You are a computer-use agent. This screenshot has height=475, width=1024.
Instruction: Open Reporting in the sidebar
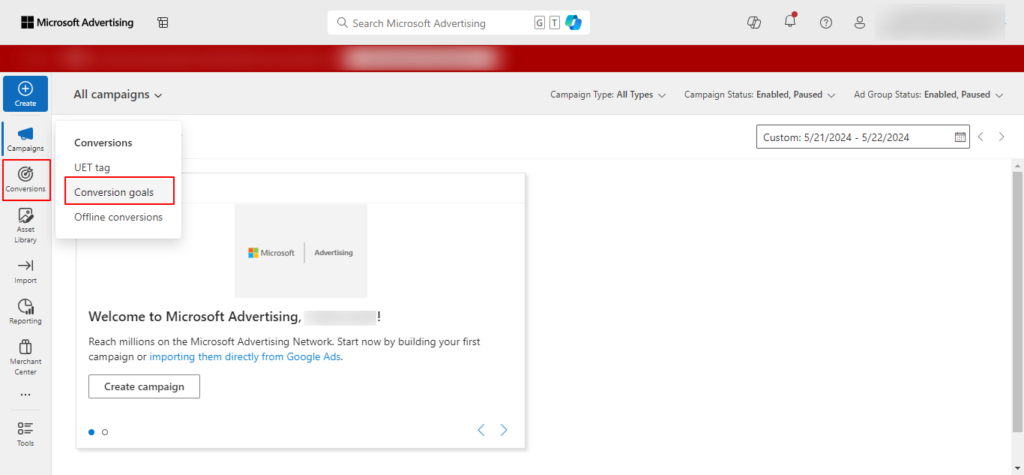point(25,311)
